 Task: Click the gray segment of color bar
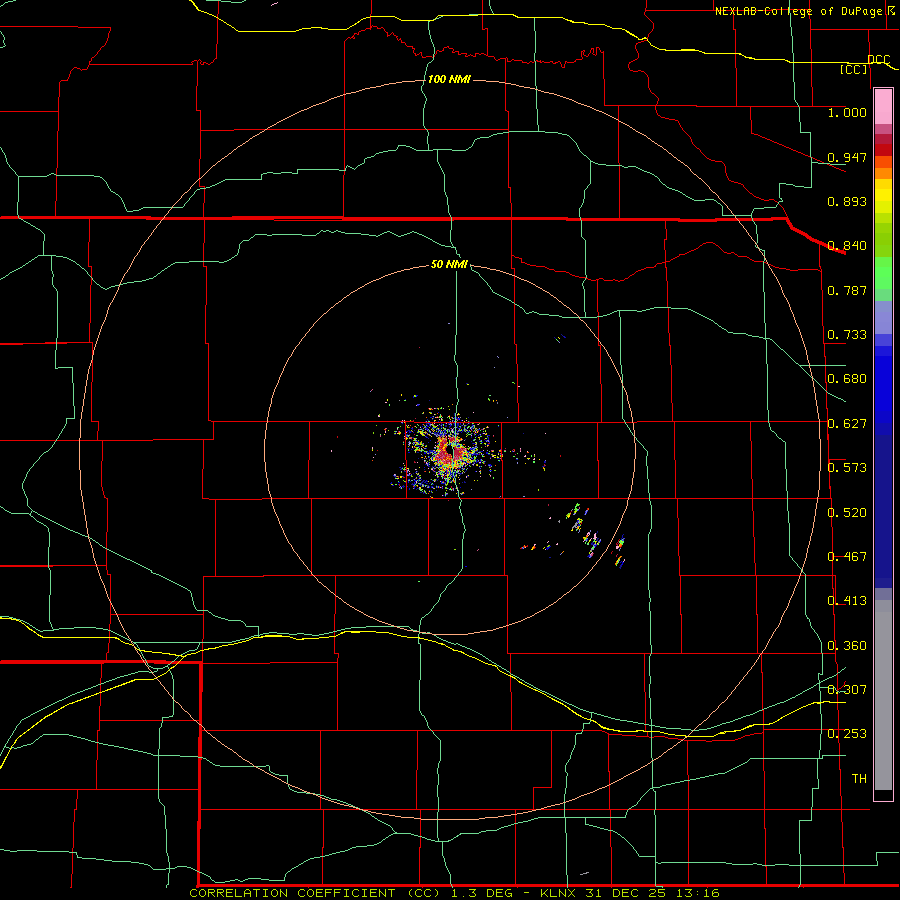coord(883,695)
